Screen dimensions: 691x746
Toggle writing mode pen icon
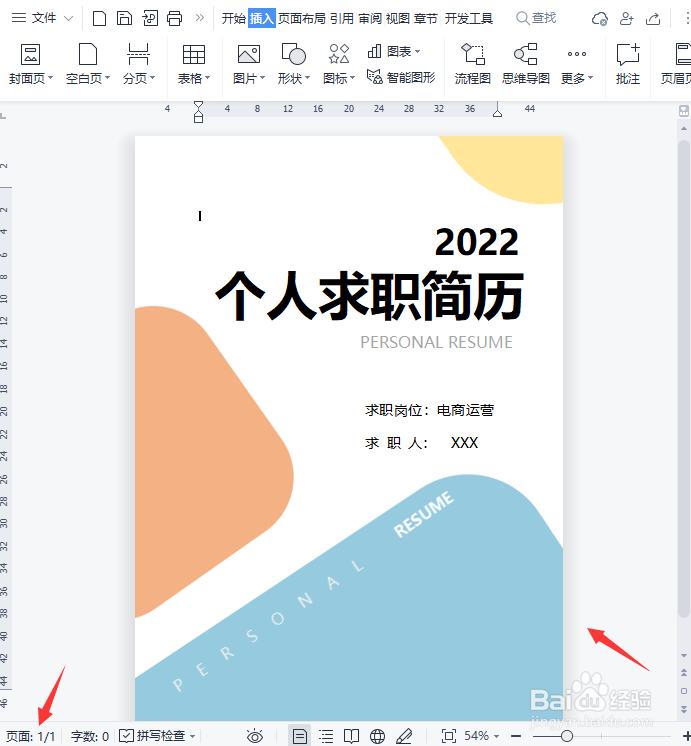click(x=404, y=736)
